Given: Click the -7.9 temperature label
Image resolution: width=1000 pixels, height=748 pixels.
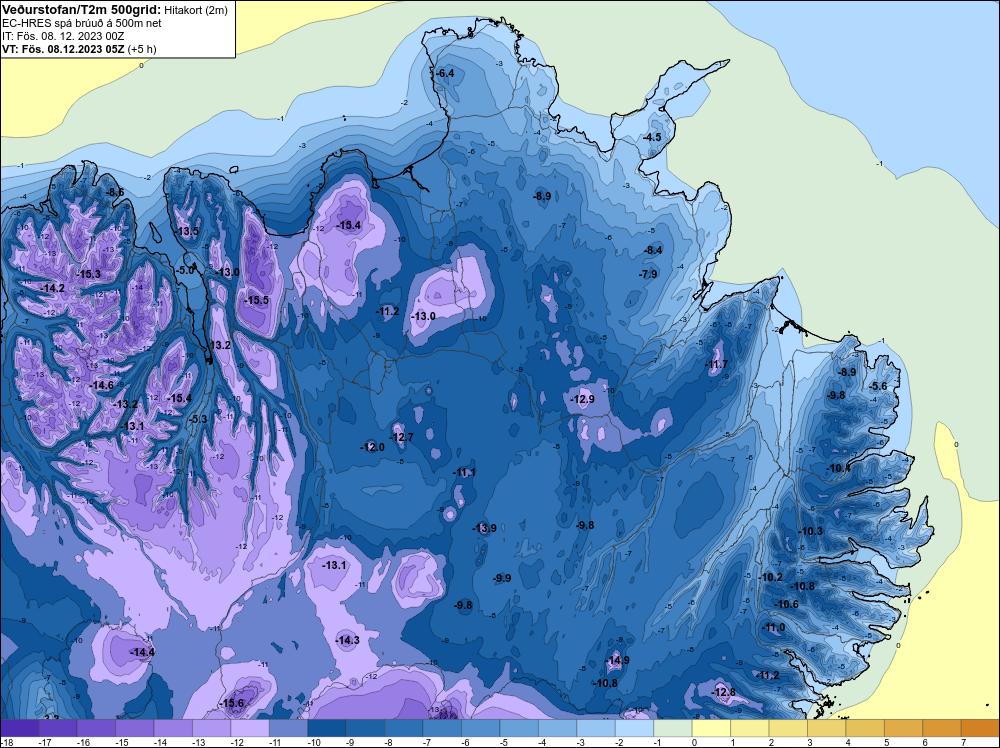Looking at the screenshot, I should (648, 274).
